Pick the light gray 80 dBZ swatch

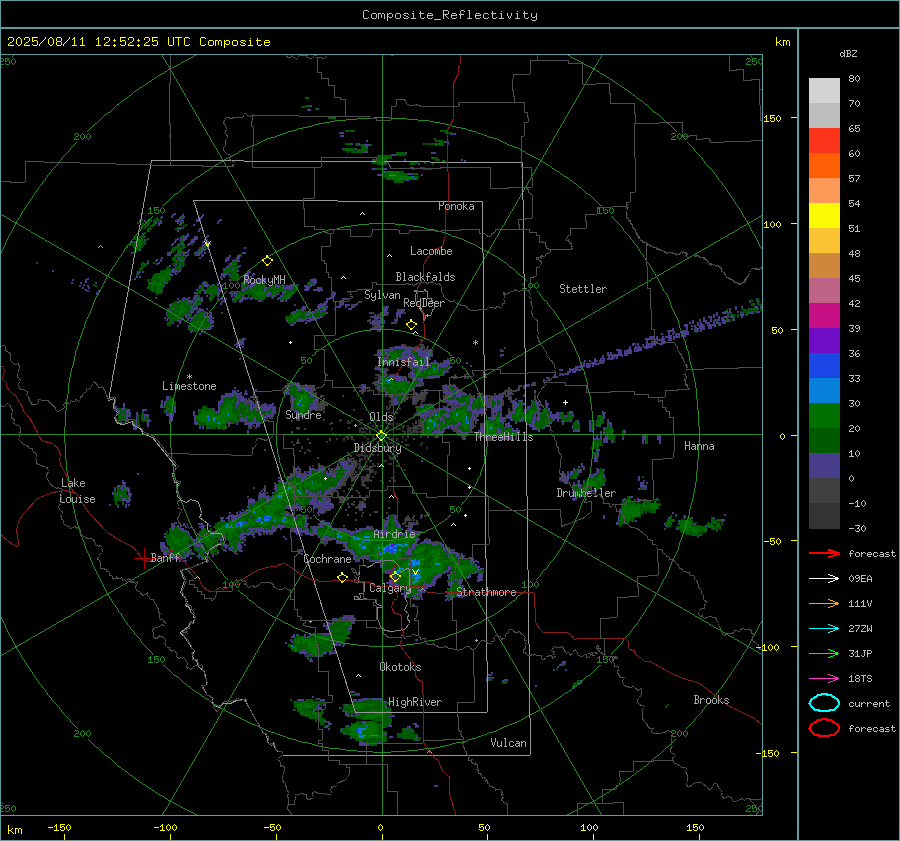pyautogui.click(x=824, y=91)
